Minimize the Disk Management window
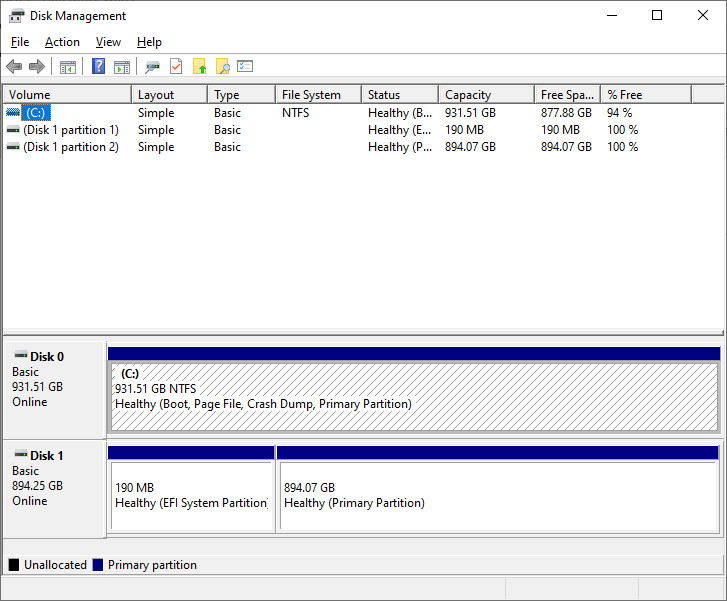Screen dimensions: 727x601 coord(612,15)
